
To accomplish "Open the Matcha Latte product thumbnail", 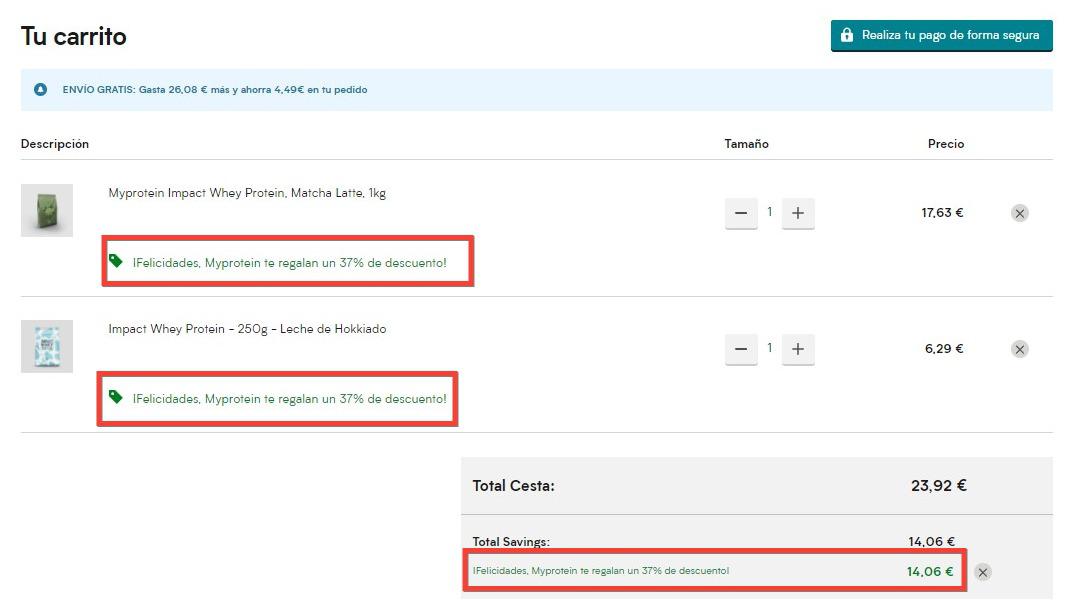I will pos(47,210).
